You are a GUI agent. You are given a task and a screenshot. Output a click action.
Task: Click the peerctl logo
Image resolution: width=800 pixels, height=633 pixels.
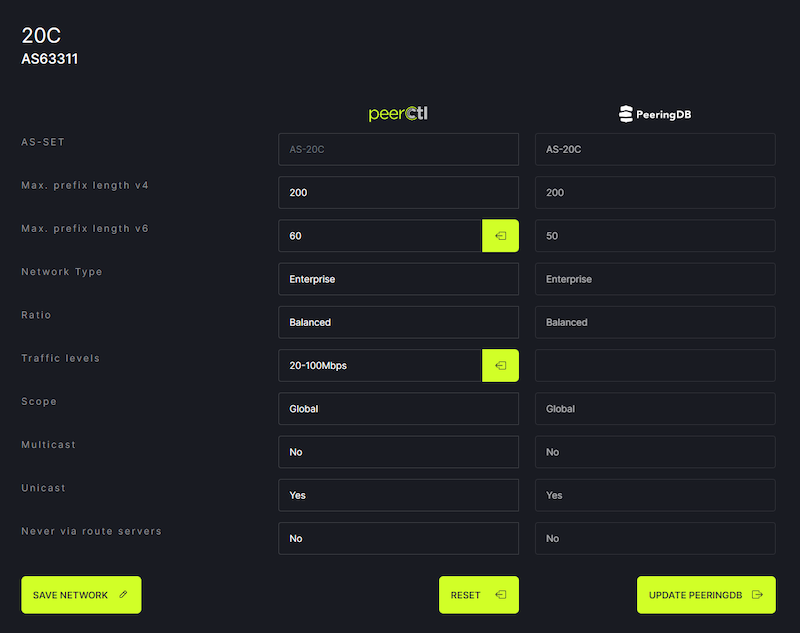coord(398,114)
